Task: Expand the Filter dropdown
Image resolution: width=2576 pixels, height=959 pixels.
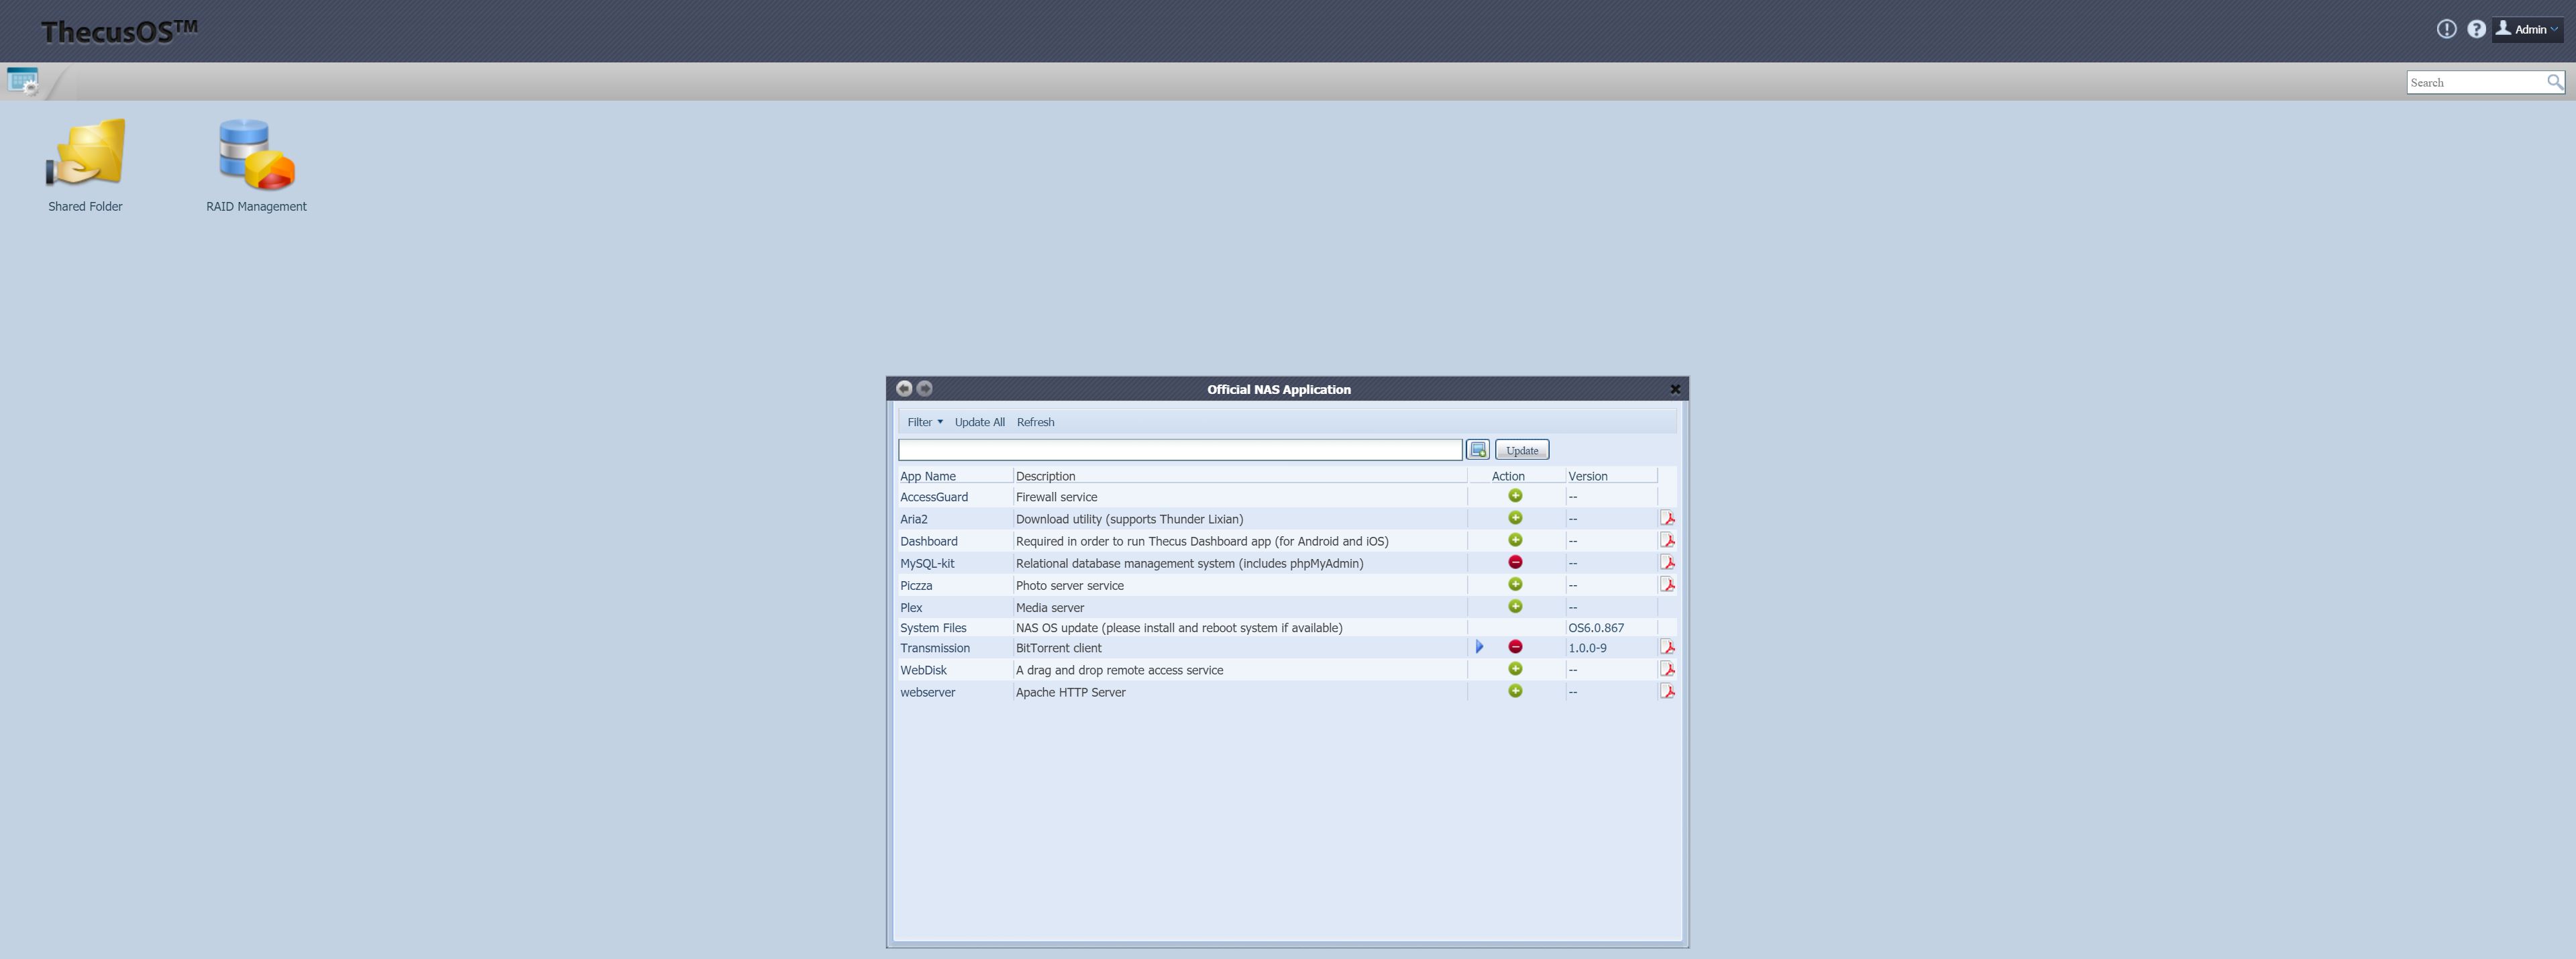Action: pos(924,422)
